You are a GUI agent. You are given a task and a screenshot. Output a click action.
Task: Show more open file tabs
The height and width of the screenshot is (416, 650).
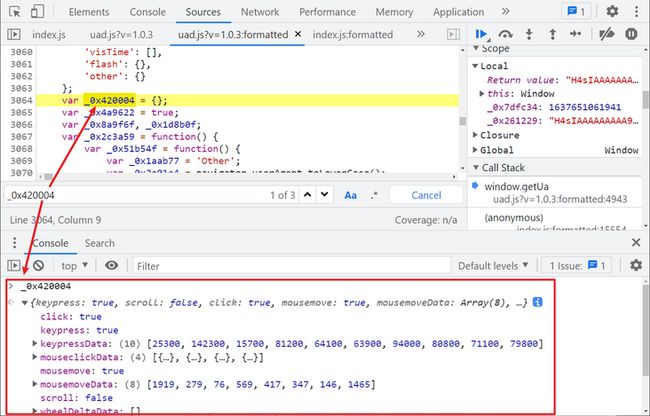[x=420, y=34]
